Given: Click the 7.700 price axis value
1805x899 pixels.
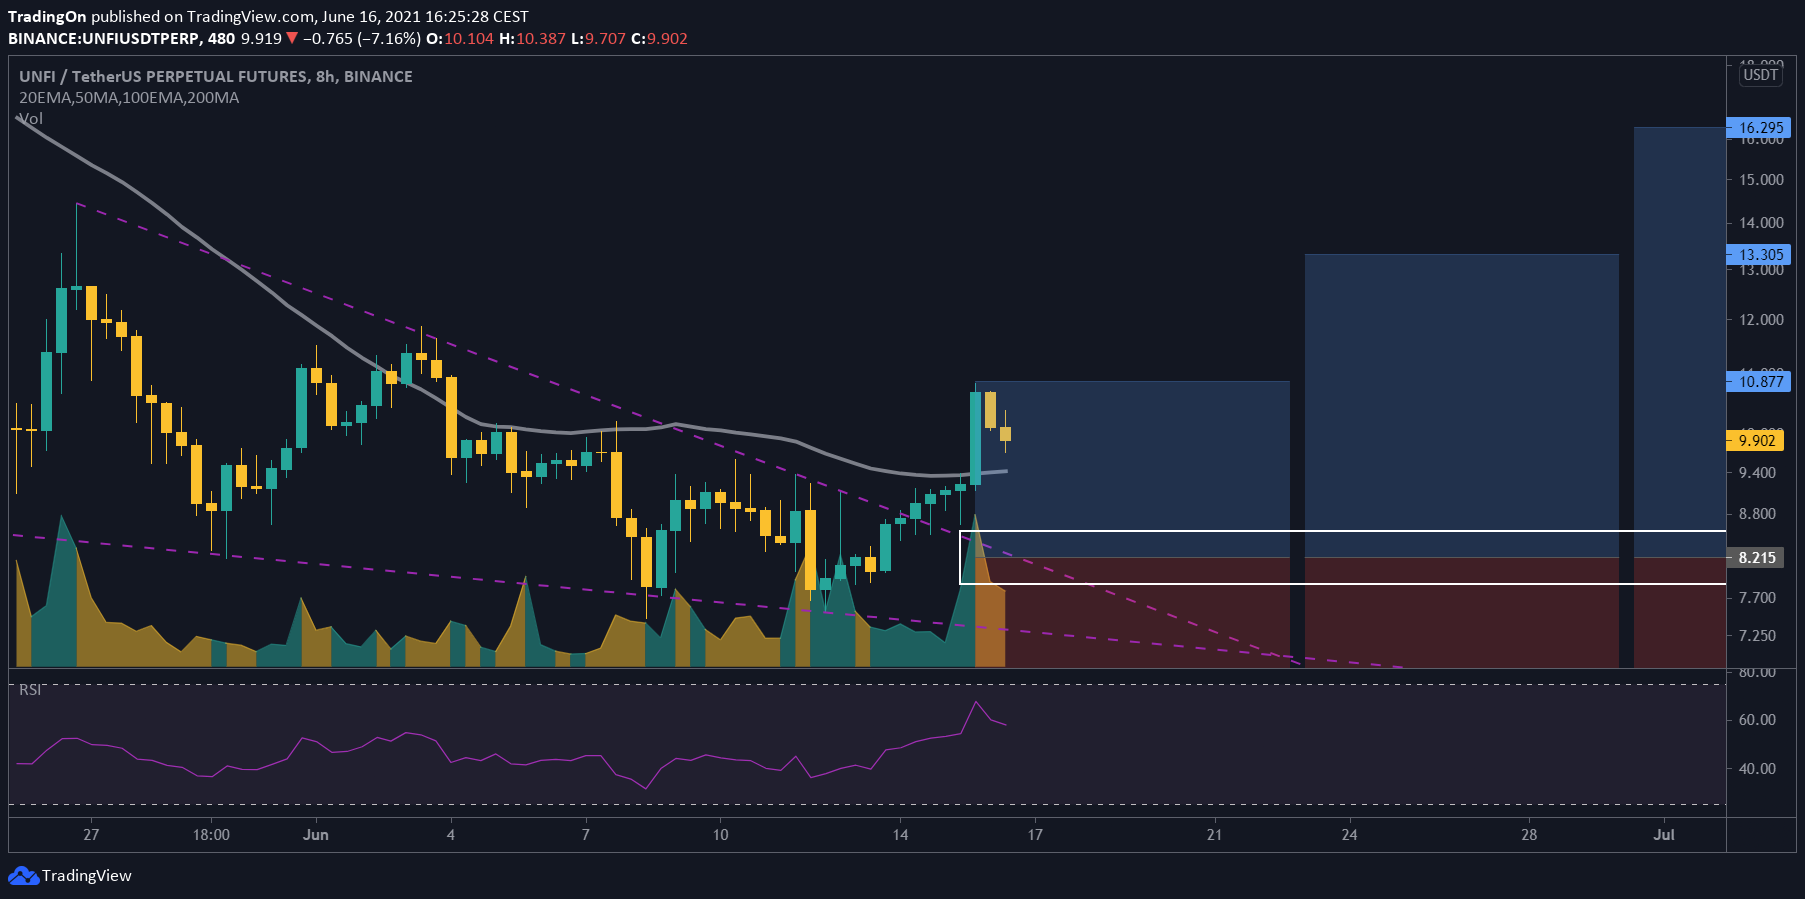Looking at the screenshot, I should click(x=1757, y=598).
